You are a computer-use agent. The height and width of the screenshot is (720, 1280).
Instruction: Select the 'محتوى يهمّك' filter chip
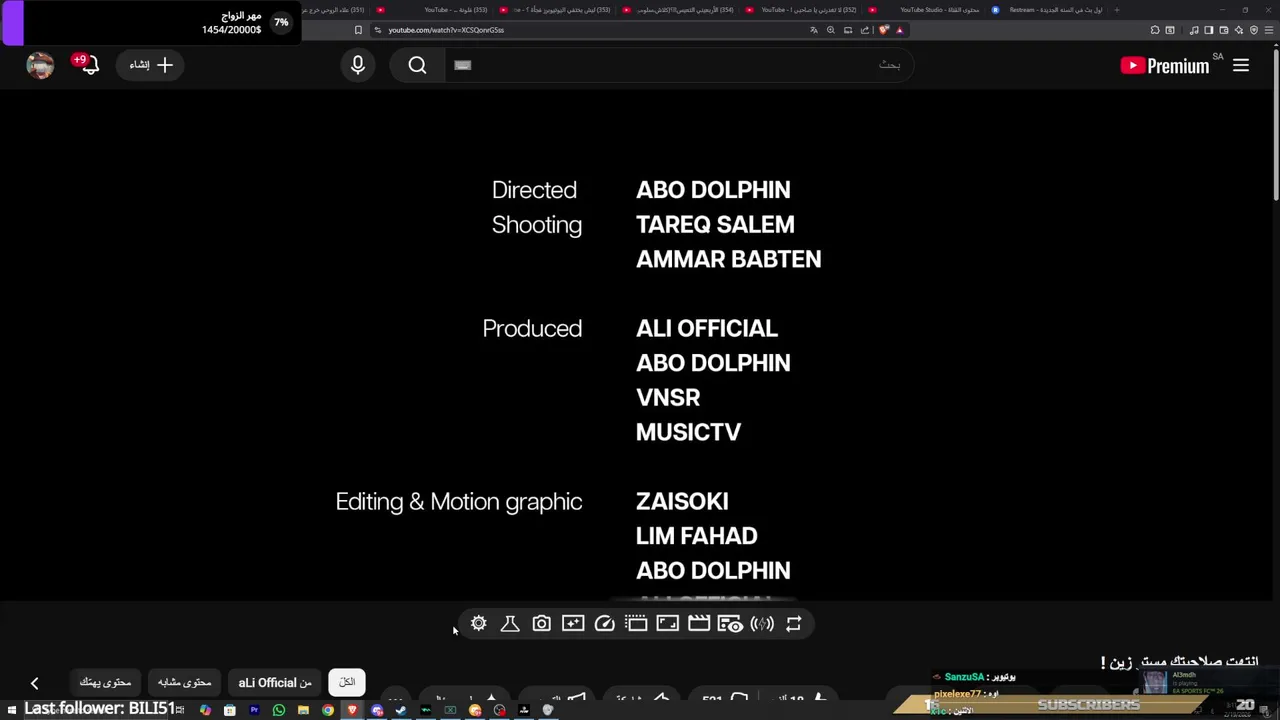[105, 682]
